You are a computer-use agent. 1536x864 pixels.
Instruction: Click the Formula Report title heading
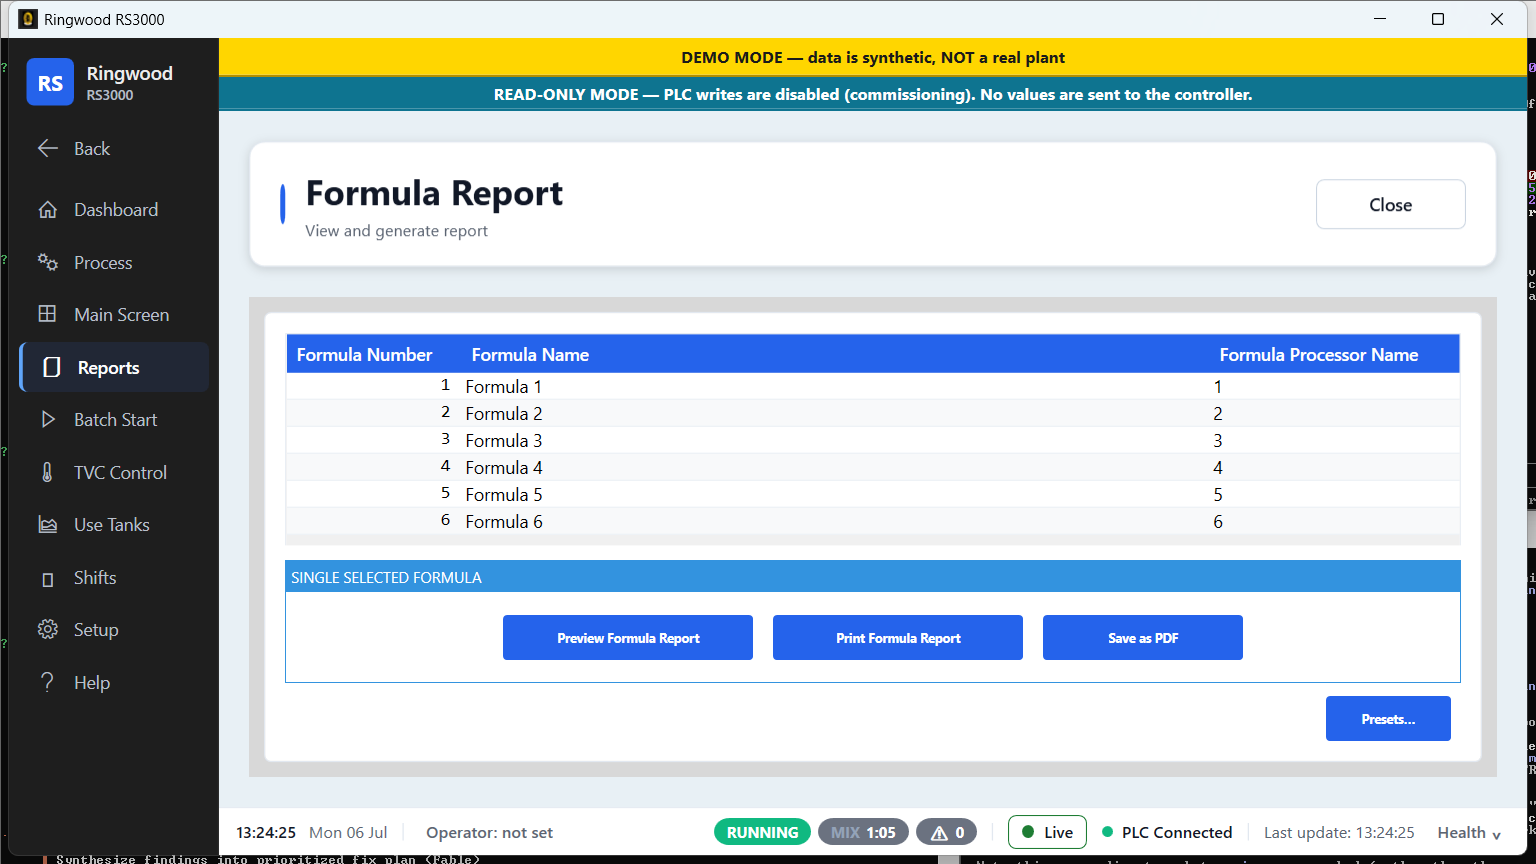point(434,193)
